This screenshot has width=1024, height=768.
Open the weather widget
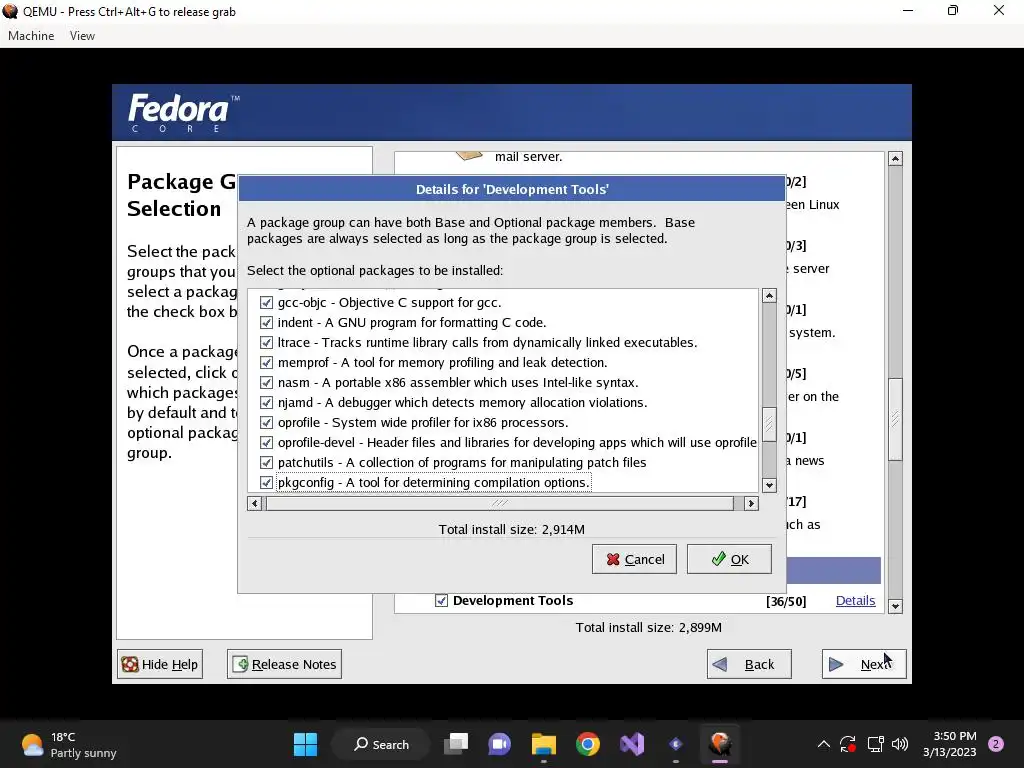click(x=69, y=744)
